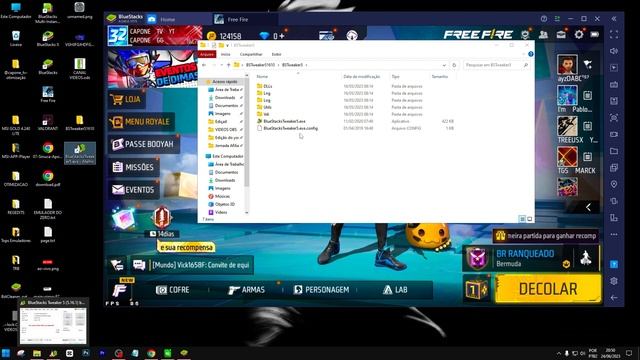Open VIDEOS OBS quick access folder
Screen dimensions: 640x360
pos(226,129)
